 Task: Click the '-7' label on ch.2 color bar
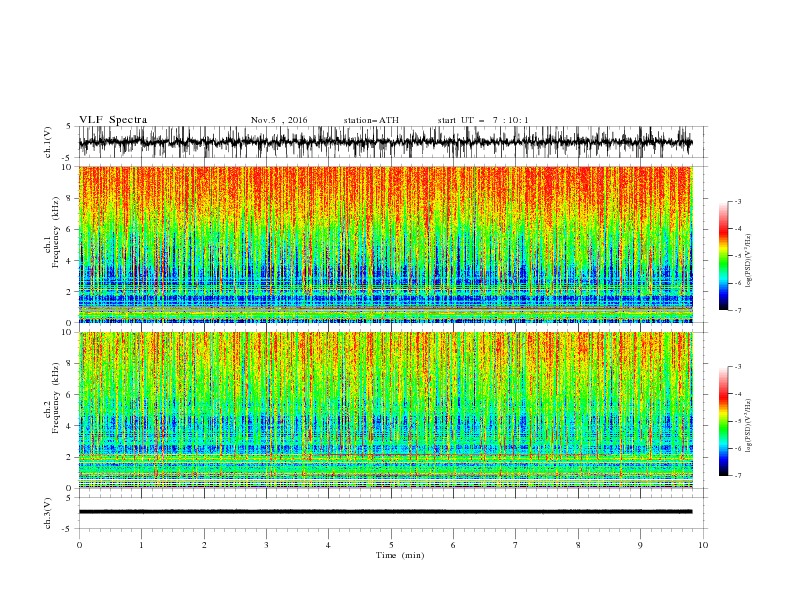(x=737, y=476)
